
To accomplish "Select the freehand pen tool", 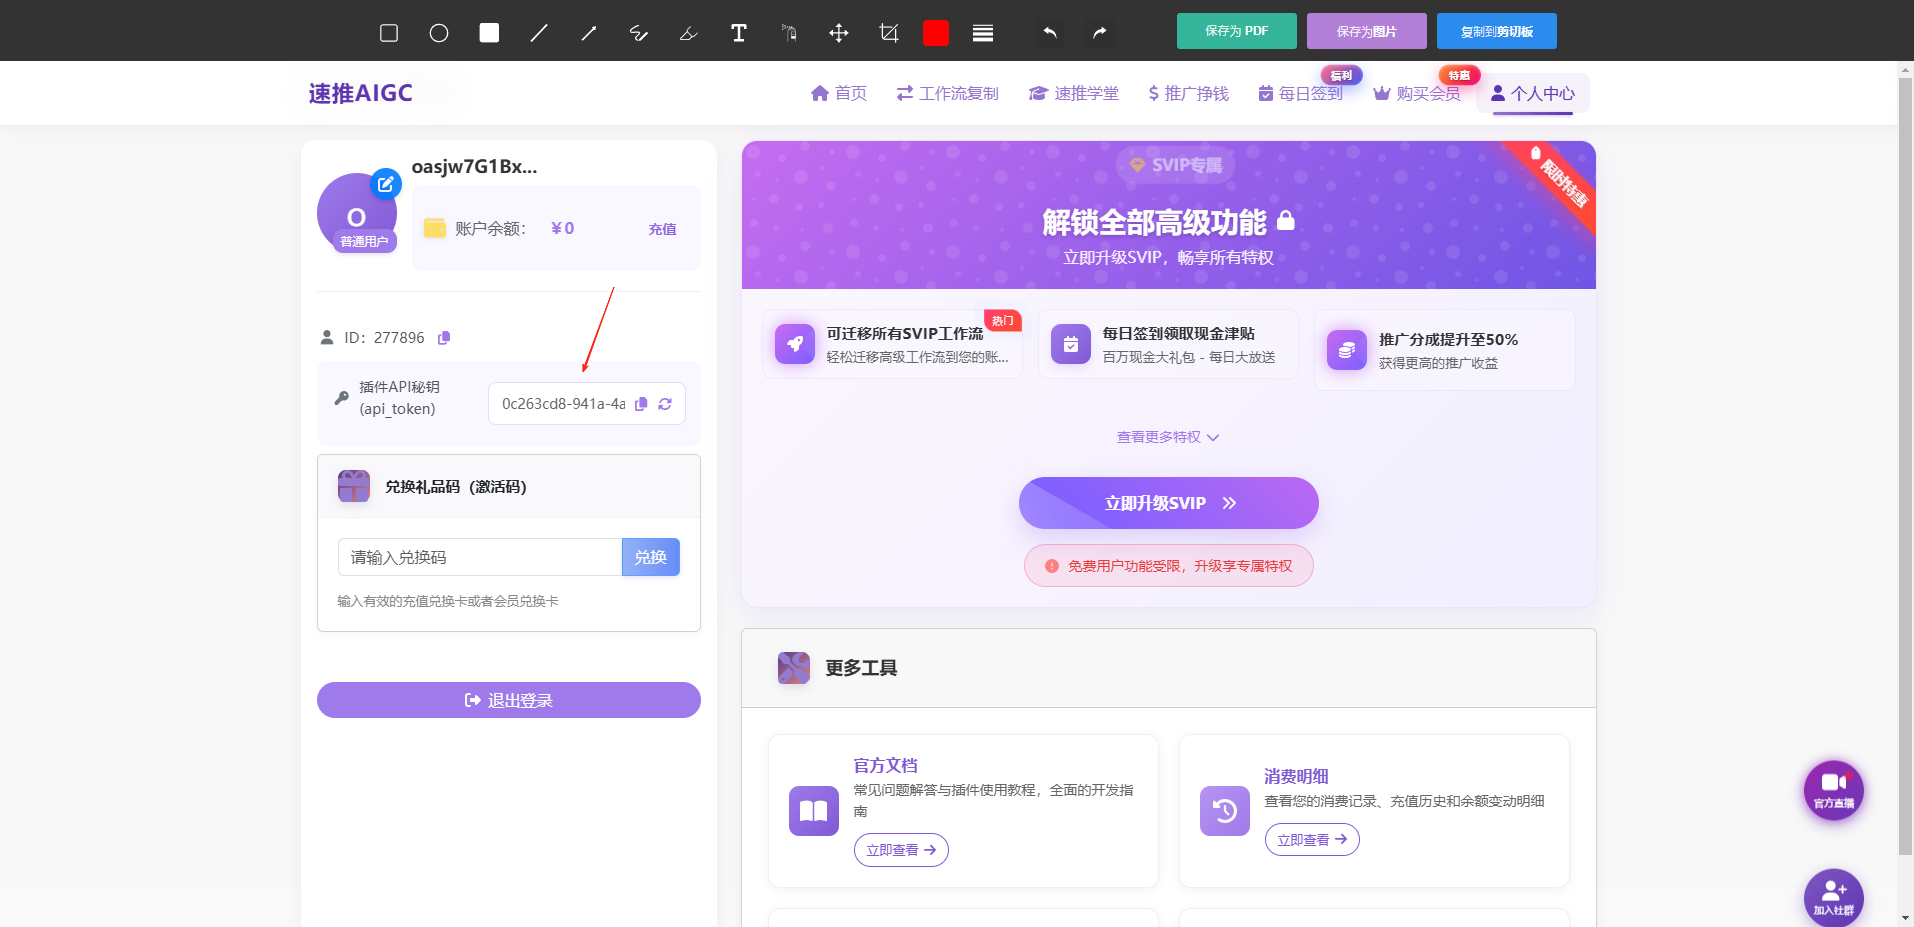I will click(x=639, y=33).
